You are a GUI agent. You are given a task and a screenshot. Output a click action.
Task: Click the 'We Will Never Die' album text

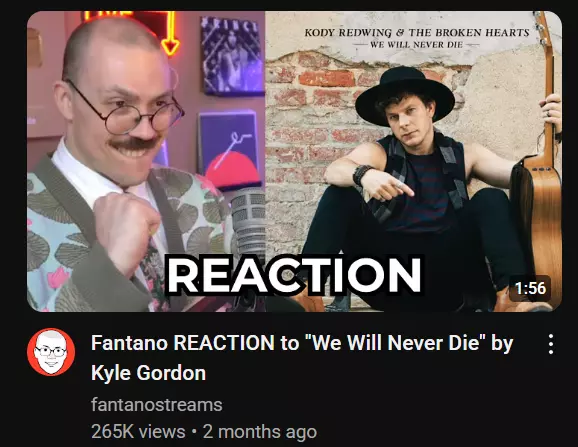[416, 45]
